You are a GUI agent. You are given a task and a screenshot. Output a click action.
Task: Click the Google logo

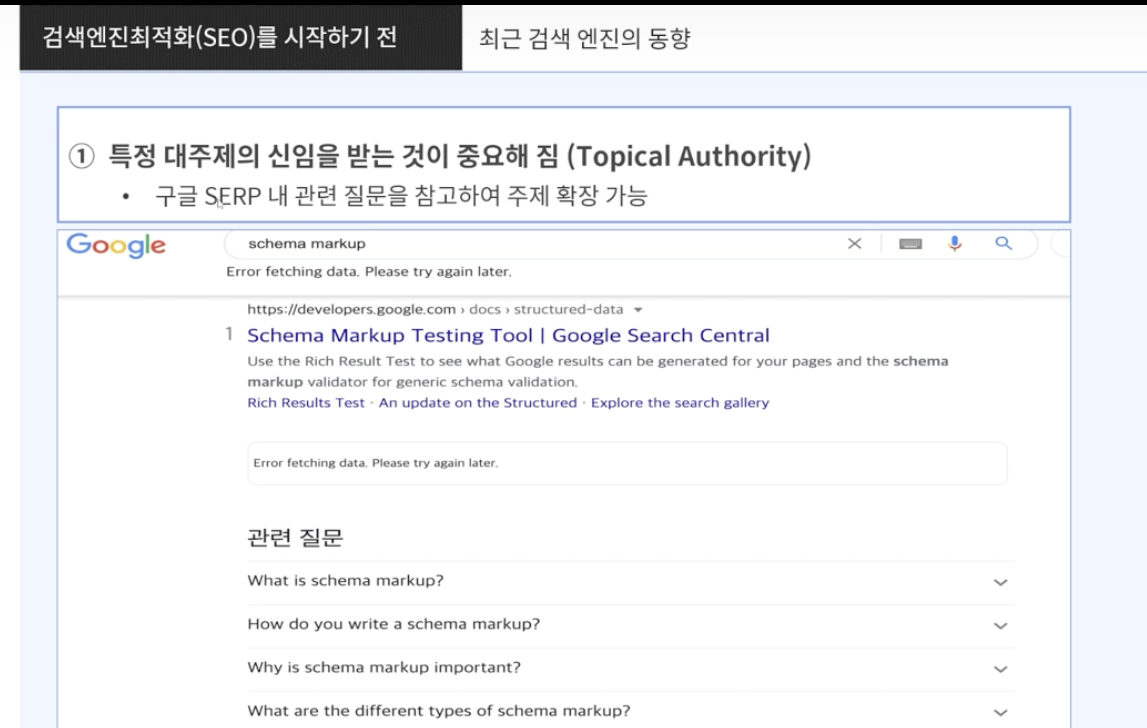point(116,245)
